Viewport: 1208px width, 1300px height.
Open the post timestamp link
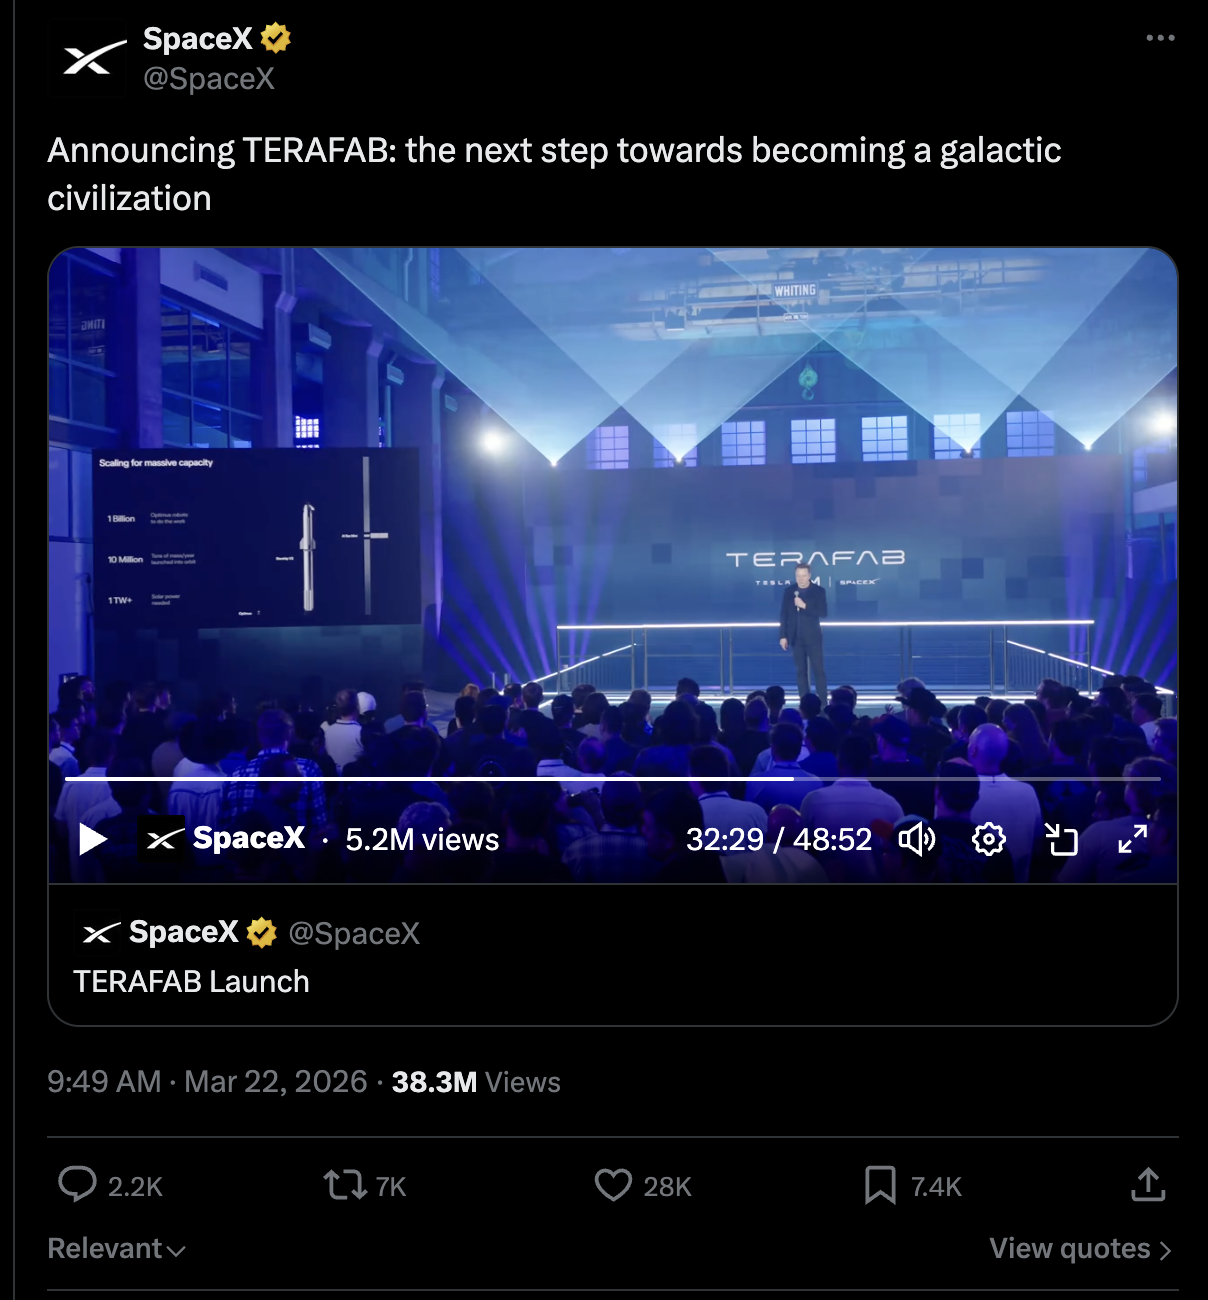coord(207,1082)
